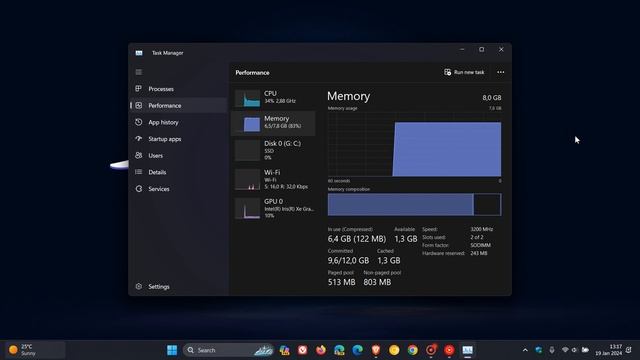The height and width of the screenshot is (360, 640).
Task: Select the Memory performance item
Action: click(x=273, y=123)
